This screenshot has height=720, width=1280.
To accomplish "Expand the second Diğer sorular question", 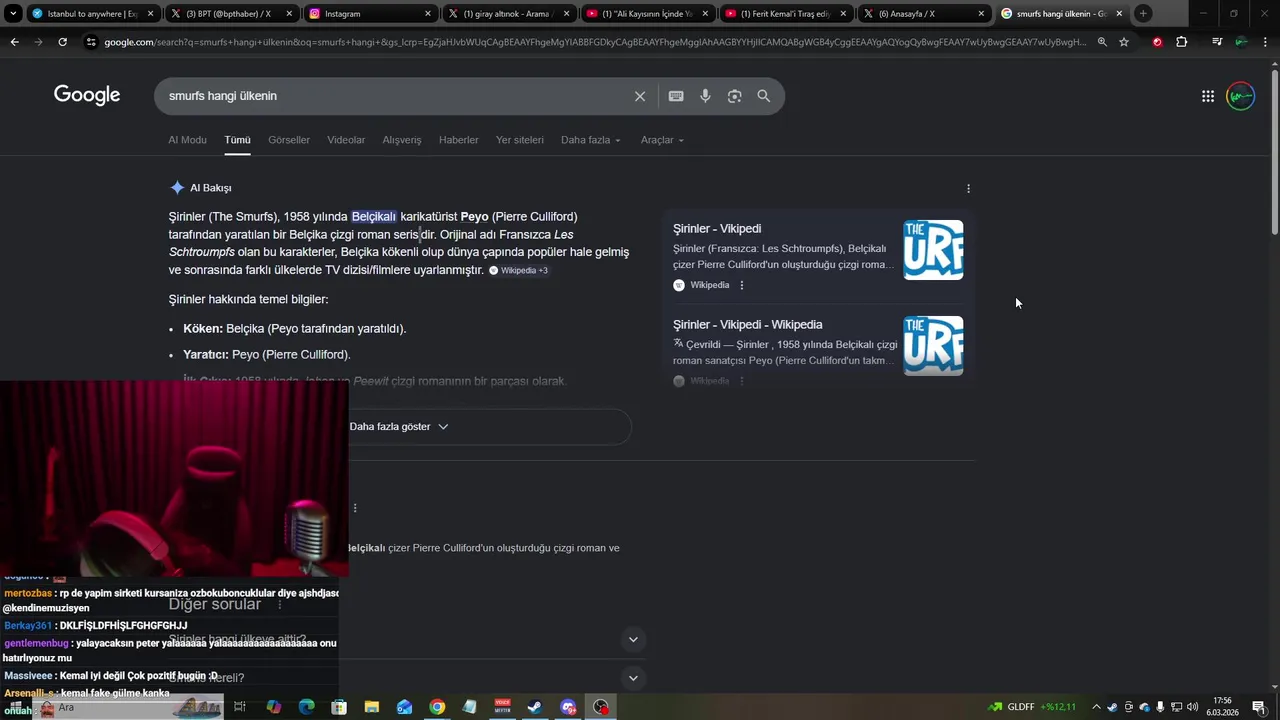I will click(632, 678).
